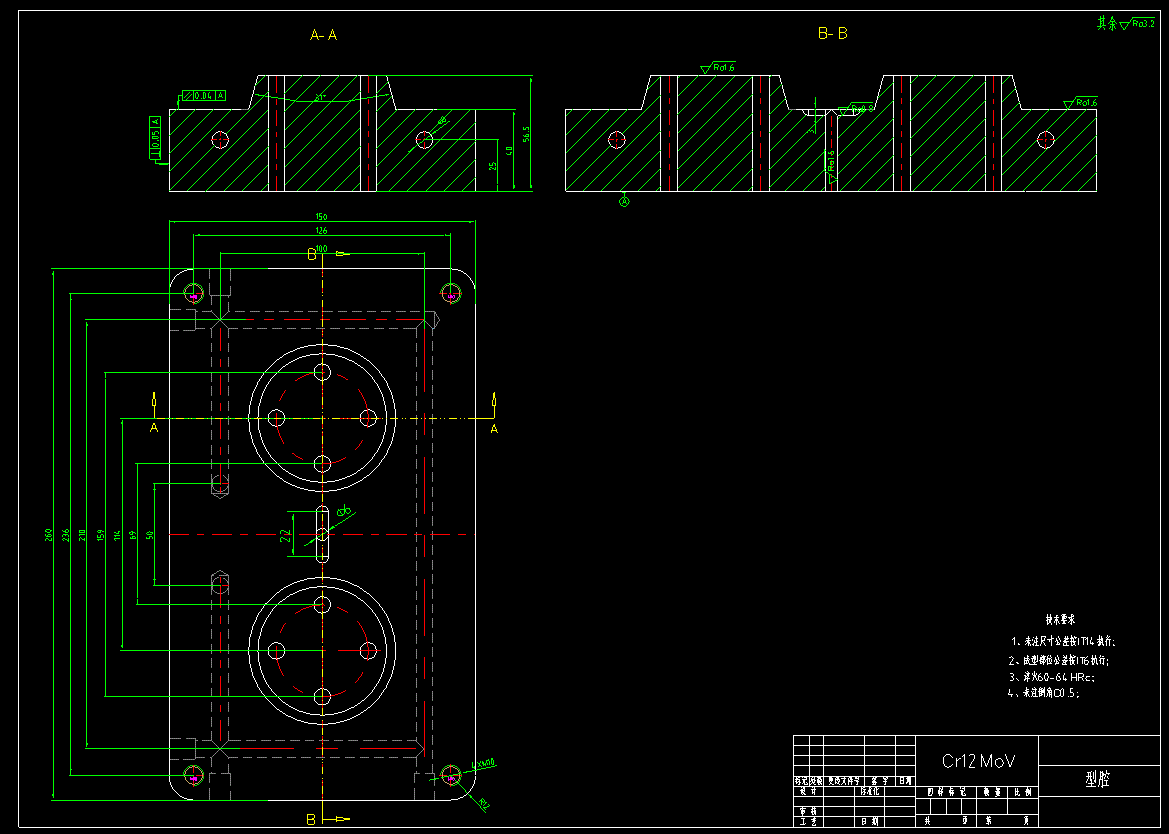1169x834 pixels.
Task: Select the "126" dimension text
Action: tap(322, 231)
